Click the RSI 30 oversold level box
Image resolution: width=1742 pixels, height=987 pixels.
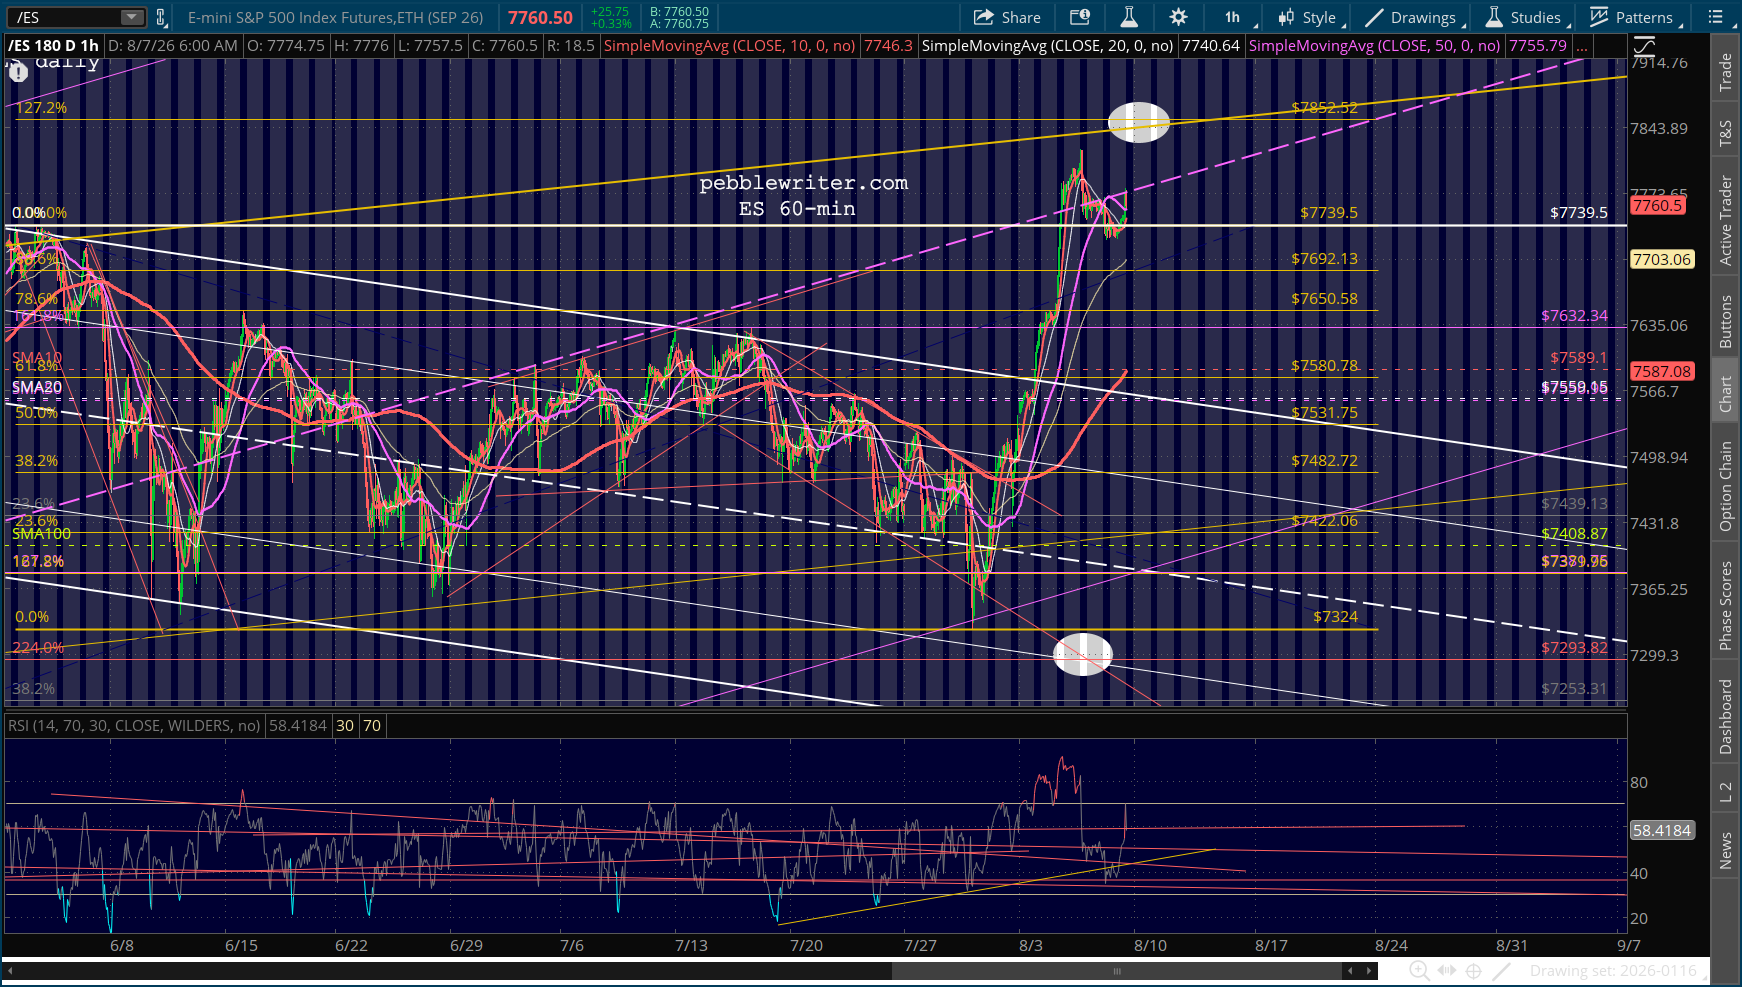[345, 726]
